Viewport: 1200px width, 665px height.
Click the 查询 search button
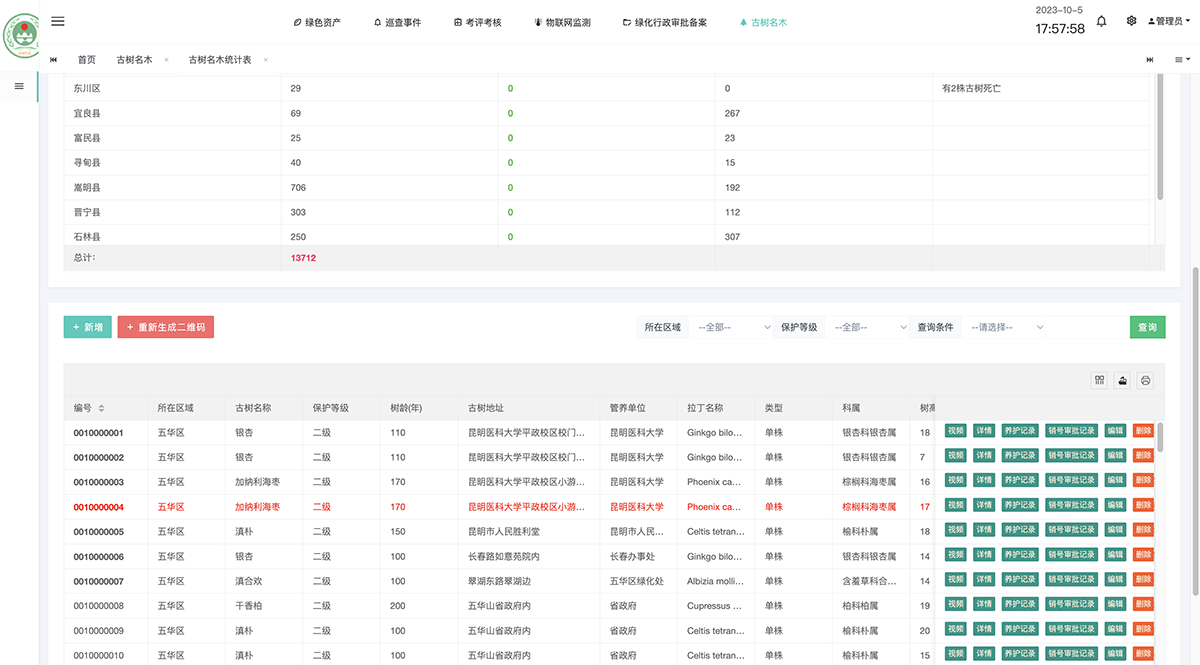[1147, 327]
